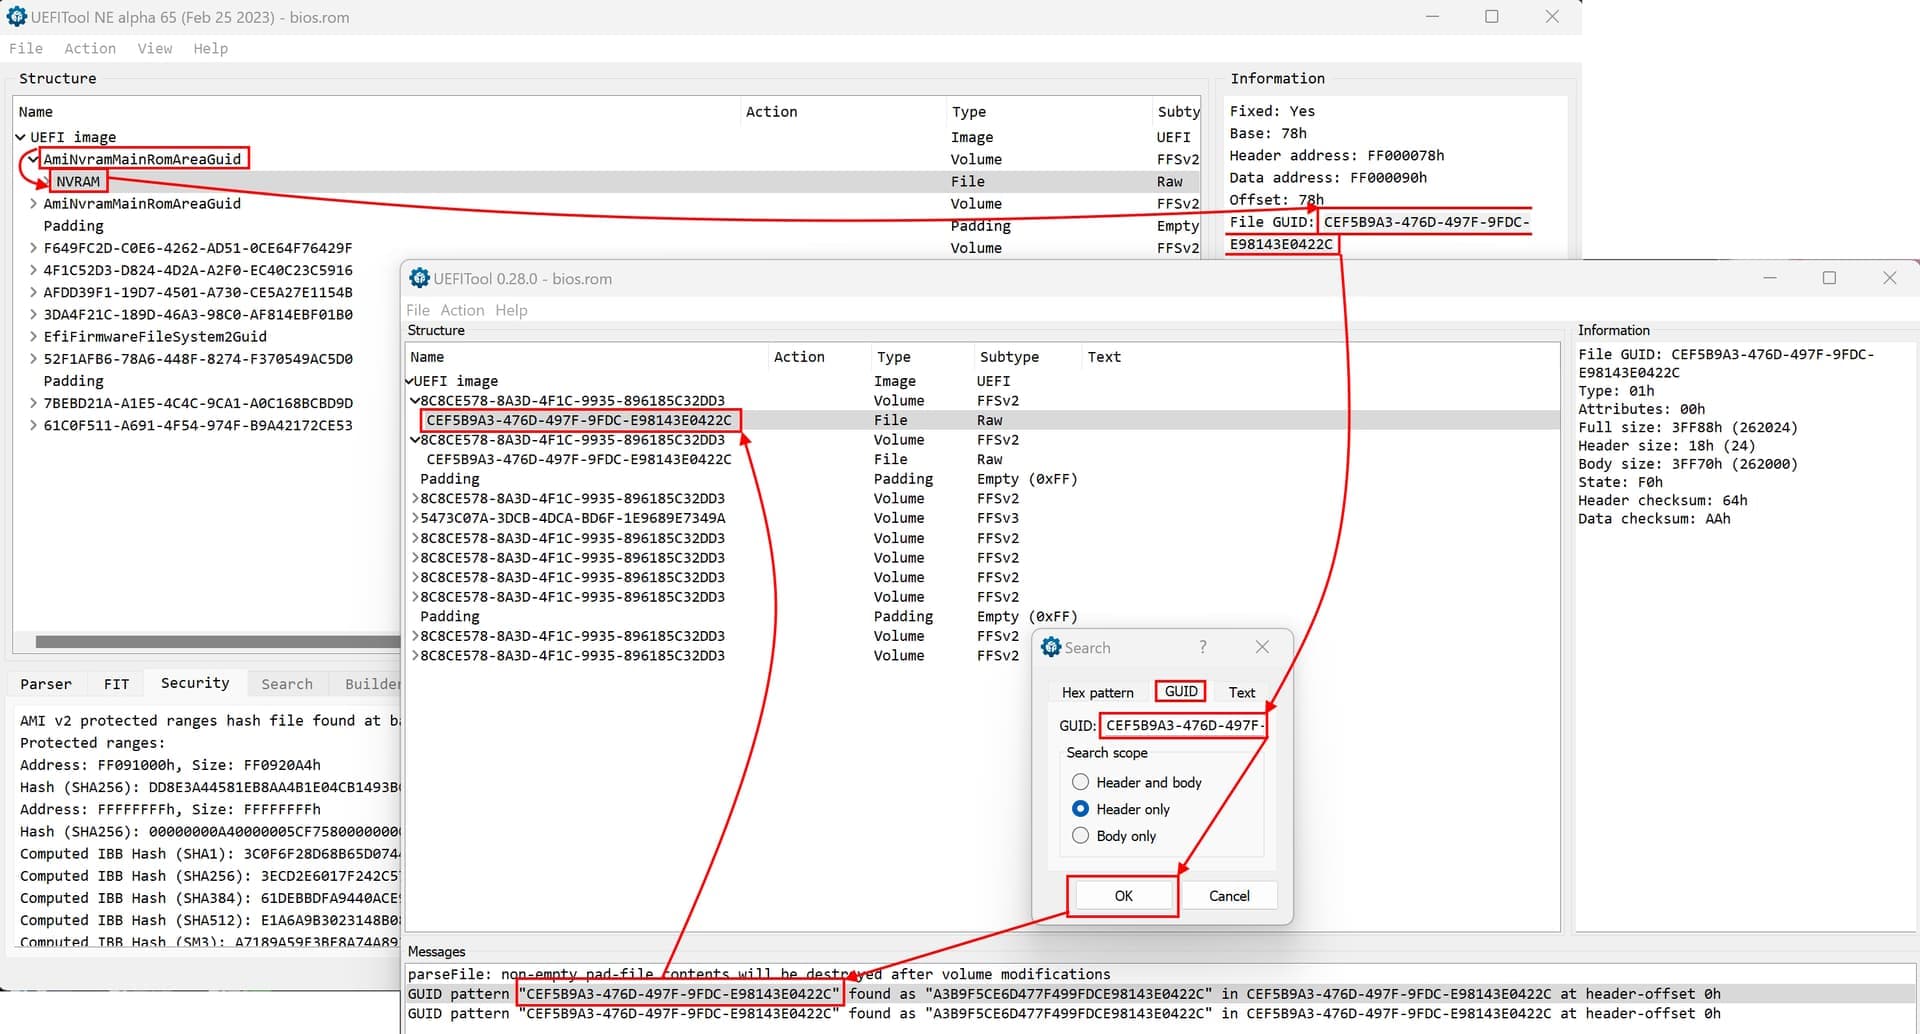Screen dimensions: 1920x1034
Task: Maximize the UEFITool 0.28.0 window
Action: (x=1829, y=278)
